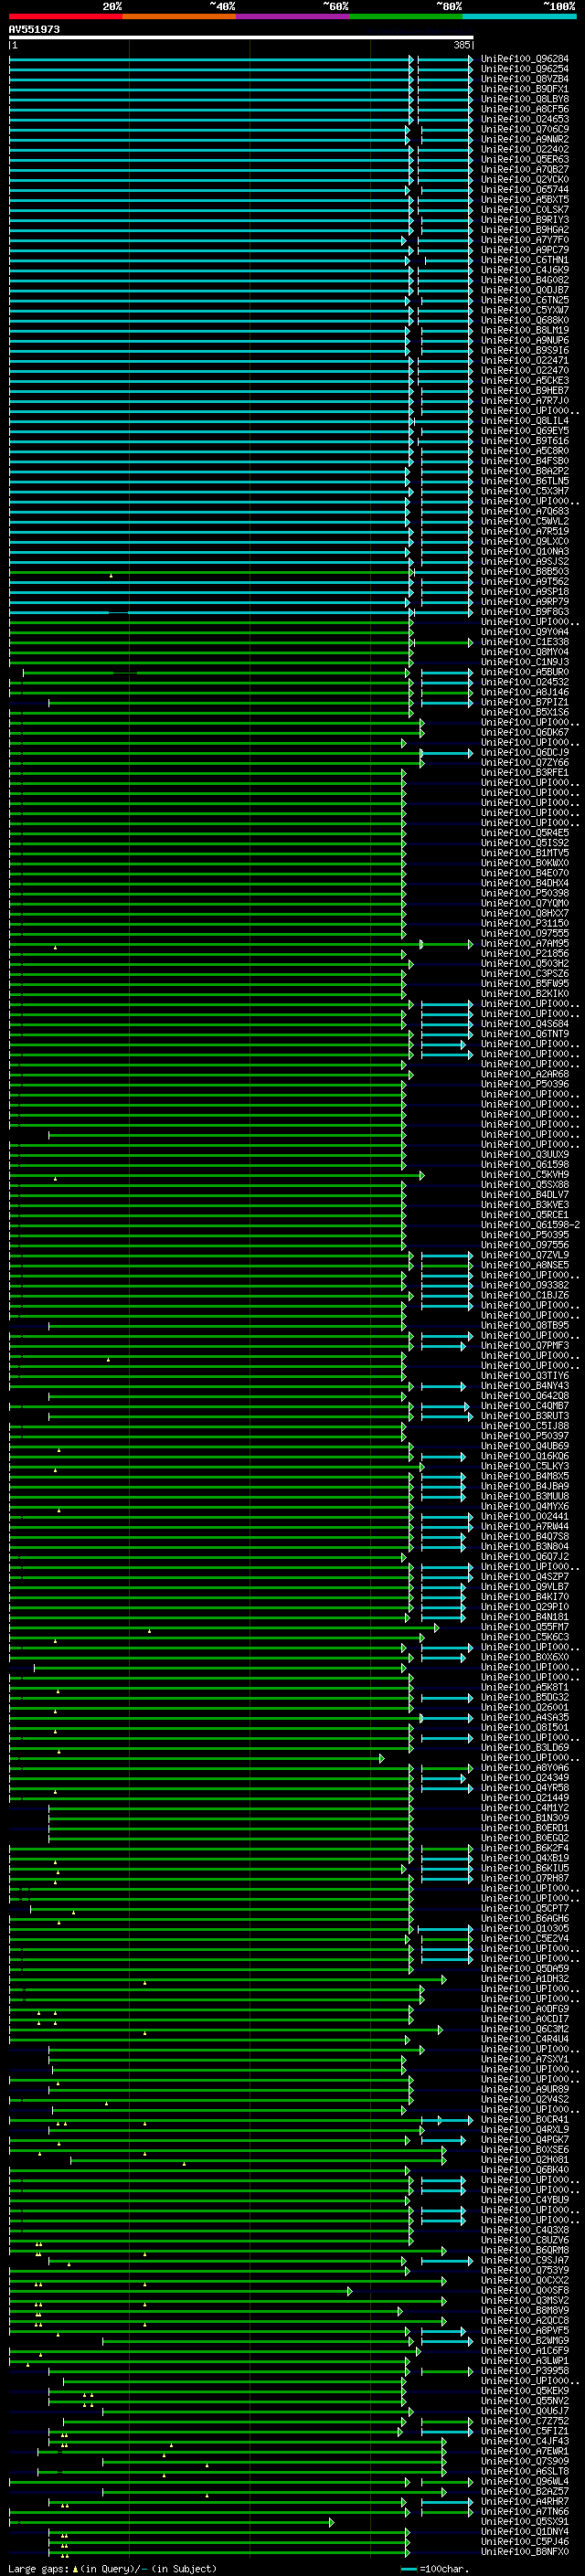585x2576 pixels.
Task: Select the UniRef100_A8PVF5 label
Action: 524,2331
